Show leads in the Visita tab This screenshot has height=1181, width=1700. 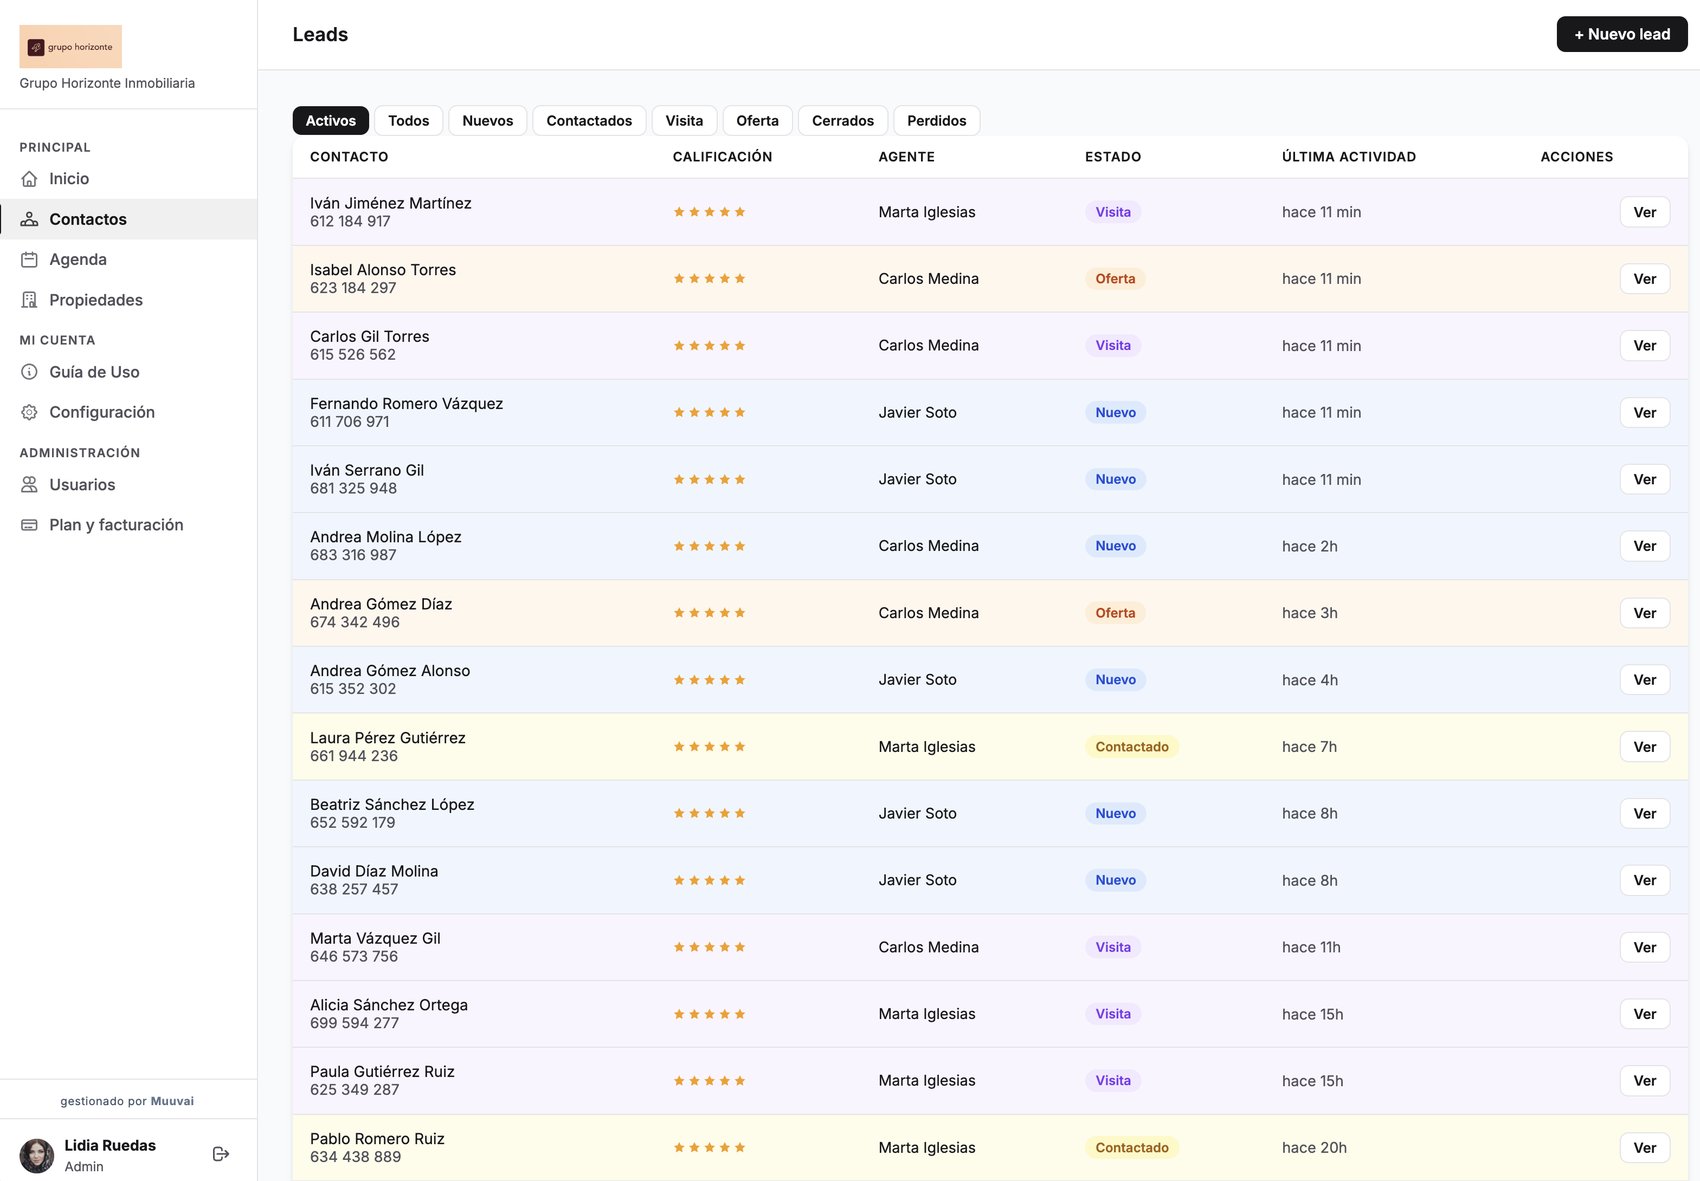(x=684, y=121)
